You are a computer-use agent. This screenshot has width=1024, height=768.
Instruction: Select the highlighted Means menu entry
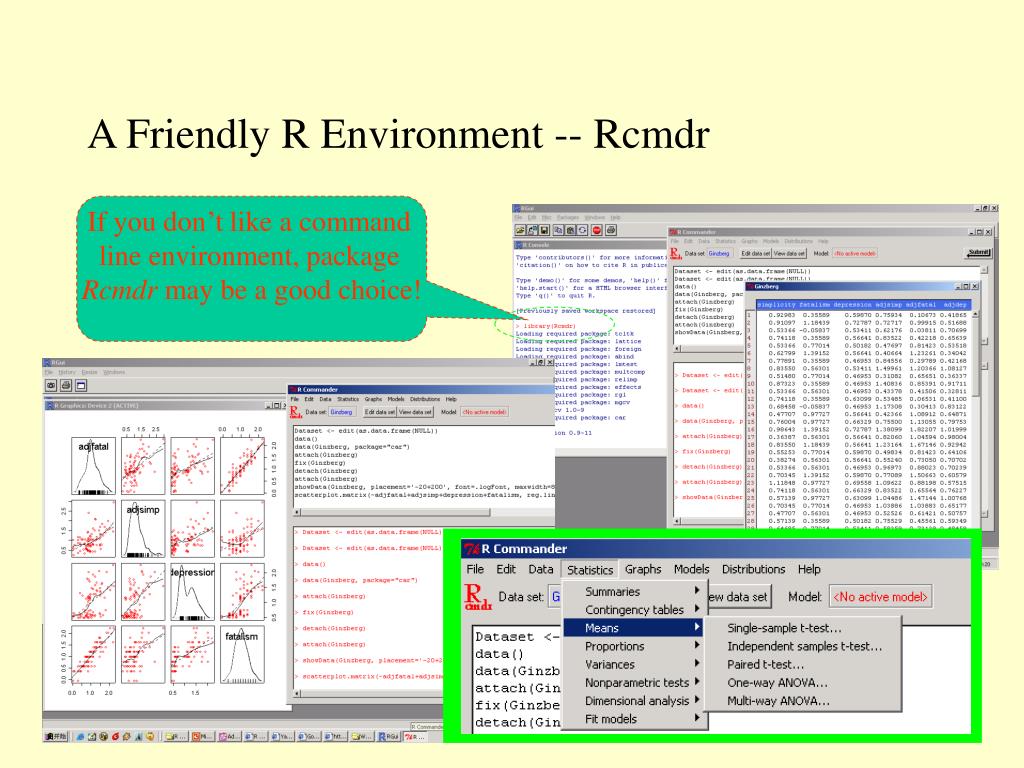click(x=635, y=628)
